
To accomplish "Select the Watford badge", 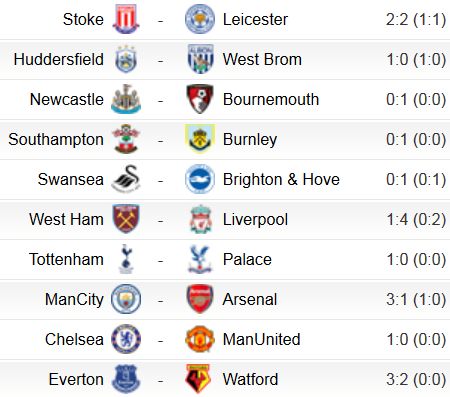I will pos(200,379).
